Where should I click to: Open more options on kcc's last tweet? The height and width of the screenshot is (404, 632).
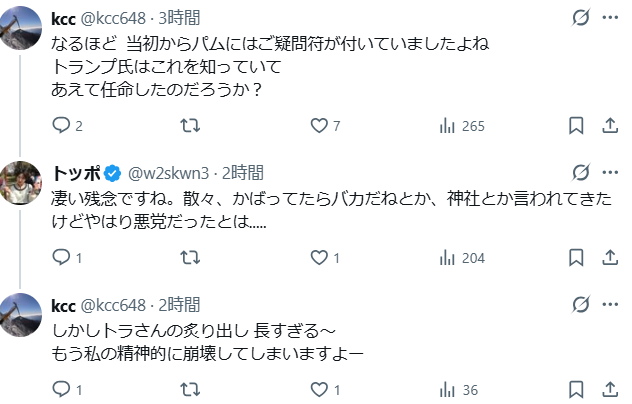click(609, 304)
